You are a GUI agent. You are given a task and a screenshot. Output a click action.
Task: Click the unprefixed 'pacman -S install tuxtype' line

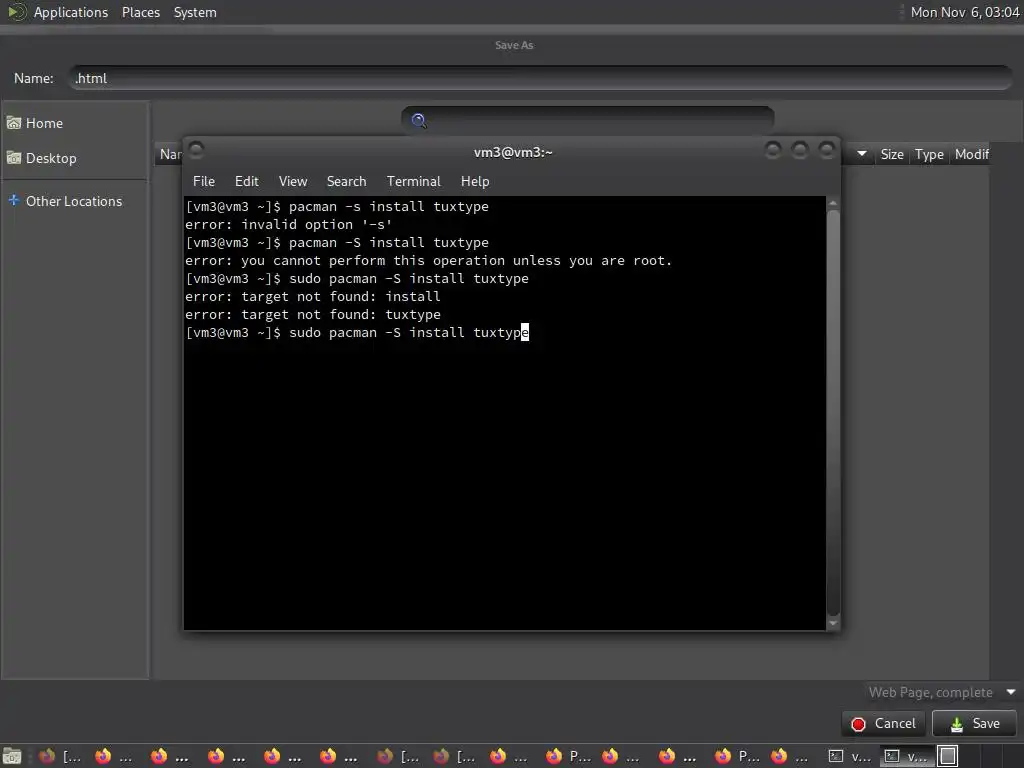pyautogui.click(x=389, y=242)
